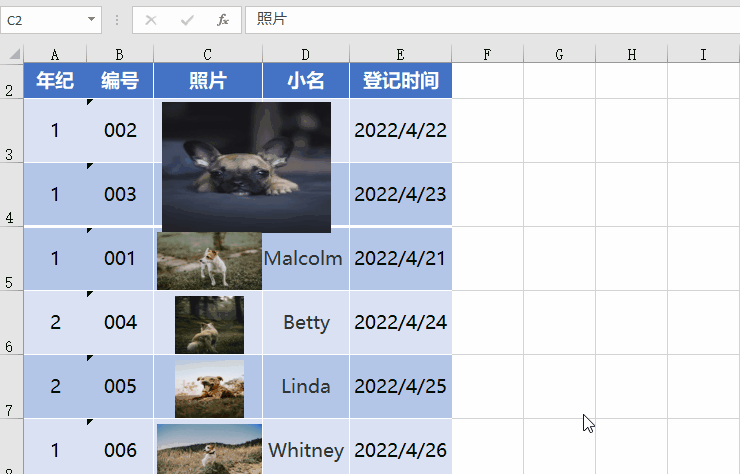The height and width of the screenshot is (474, 740).
Task: Click the 编号 header cell
Action: click(120, 81)
